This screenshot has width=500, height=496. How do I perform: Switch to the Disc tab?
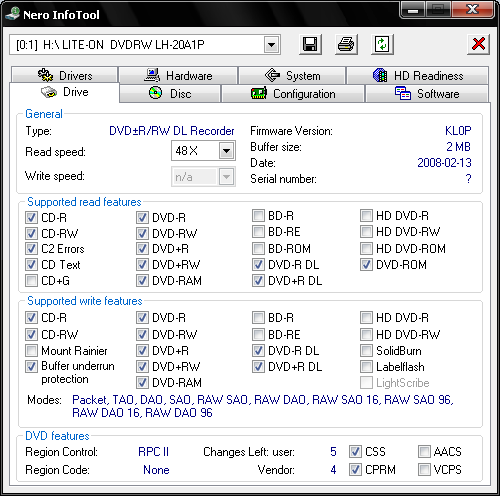170,94
